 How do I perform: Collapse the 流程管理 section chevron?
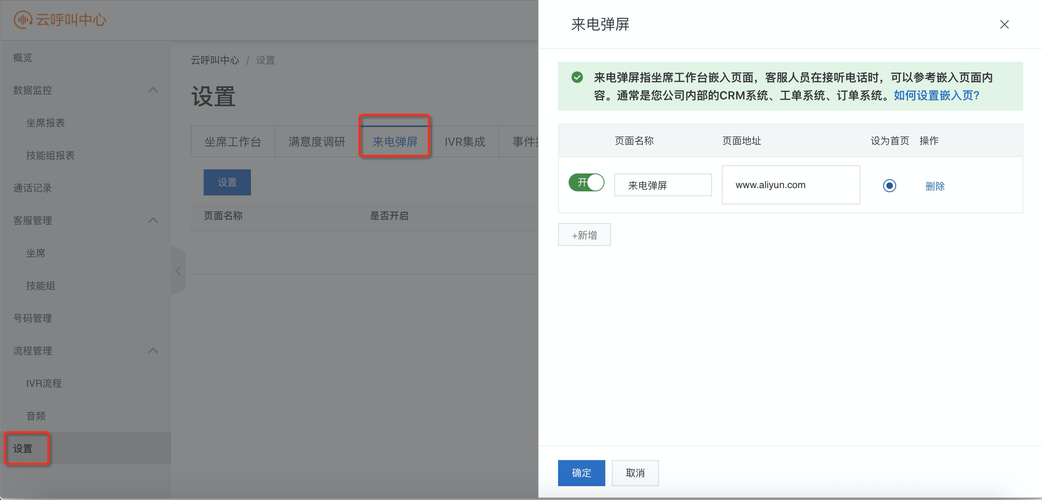click(153, 351)
